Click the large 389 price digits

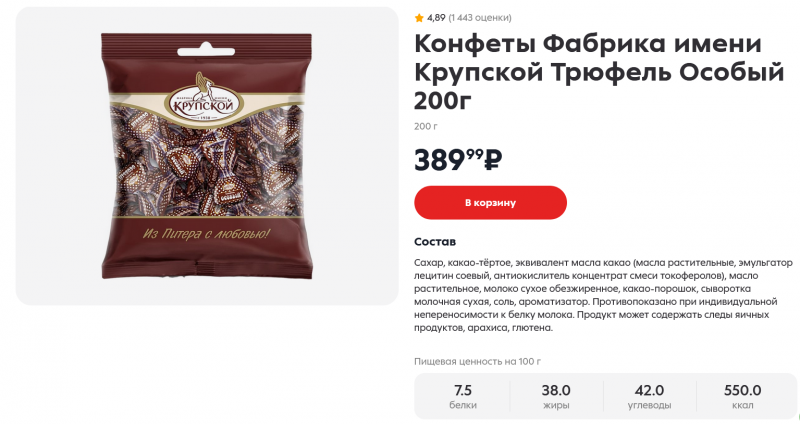tap(439, 160)
